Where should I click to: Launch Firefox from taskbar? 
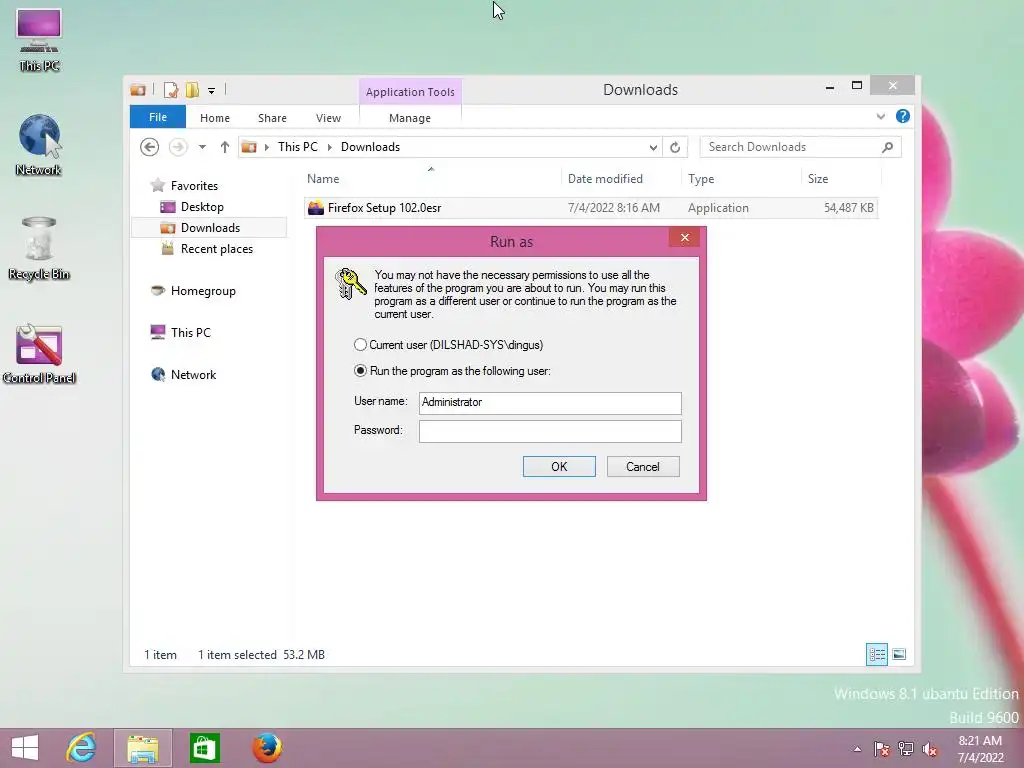point(267,748)
